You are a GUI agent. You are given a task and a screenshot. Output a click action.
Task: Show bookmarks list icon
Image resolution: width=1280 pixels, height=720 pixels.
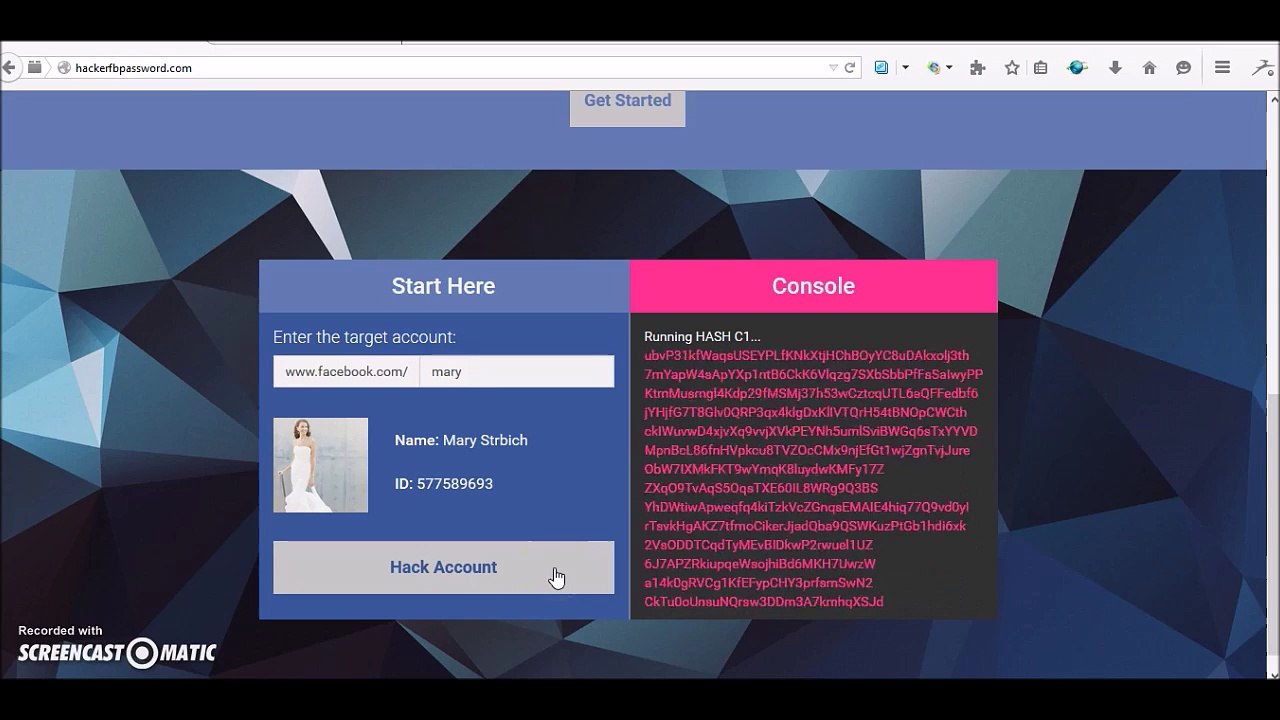pos(1041,68)
